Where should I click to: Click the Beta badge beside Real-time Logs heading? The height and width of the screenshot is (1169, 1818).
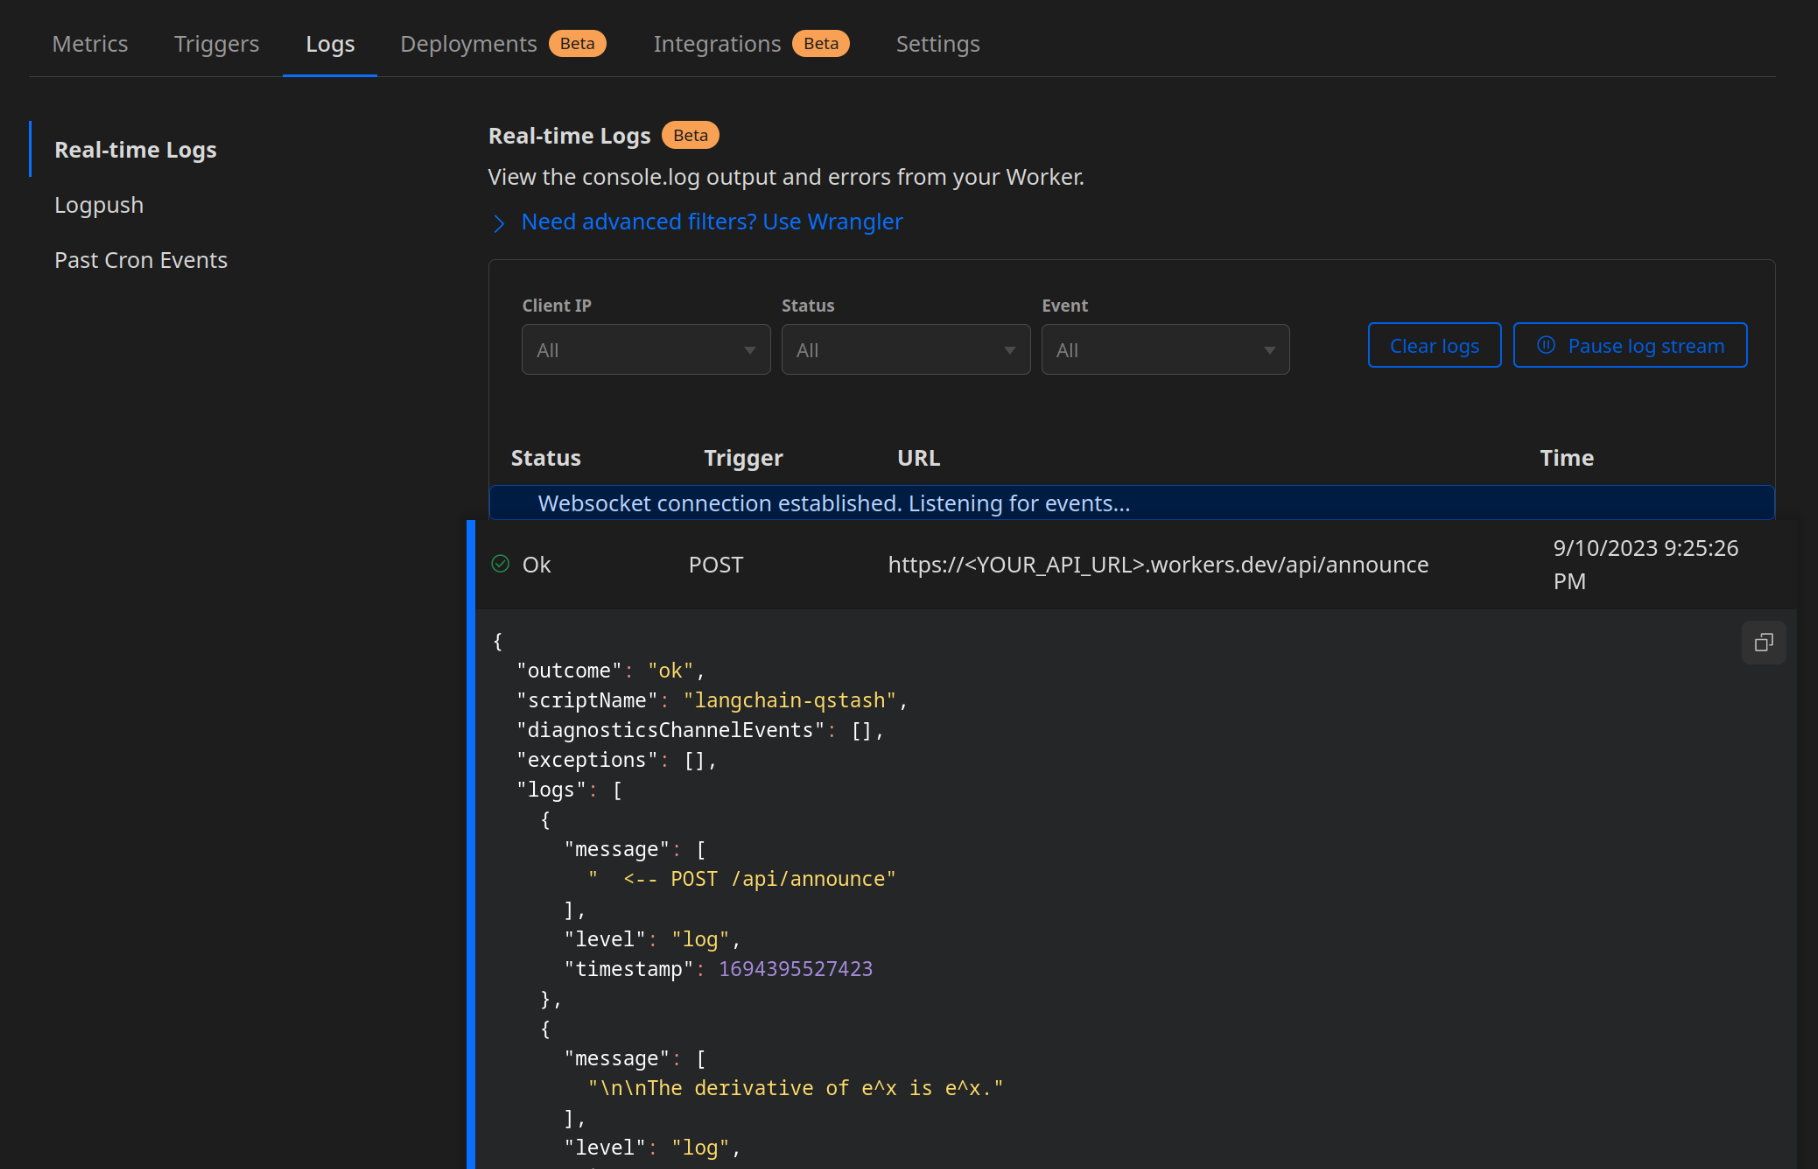[x=690, y=135]
